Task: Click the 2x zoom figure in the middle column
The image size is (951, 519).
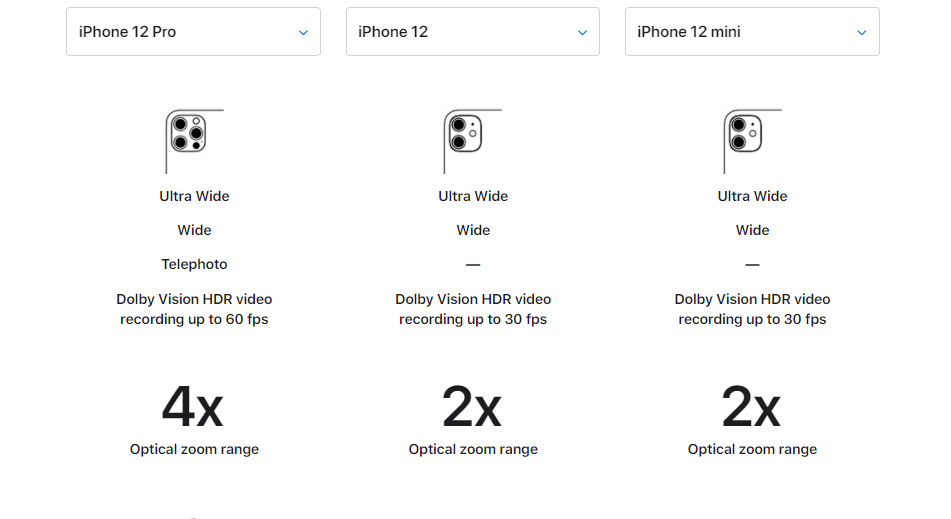Action: 472,406
